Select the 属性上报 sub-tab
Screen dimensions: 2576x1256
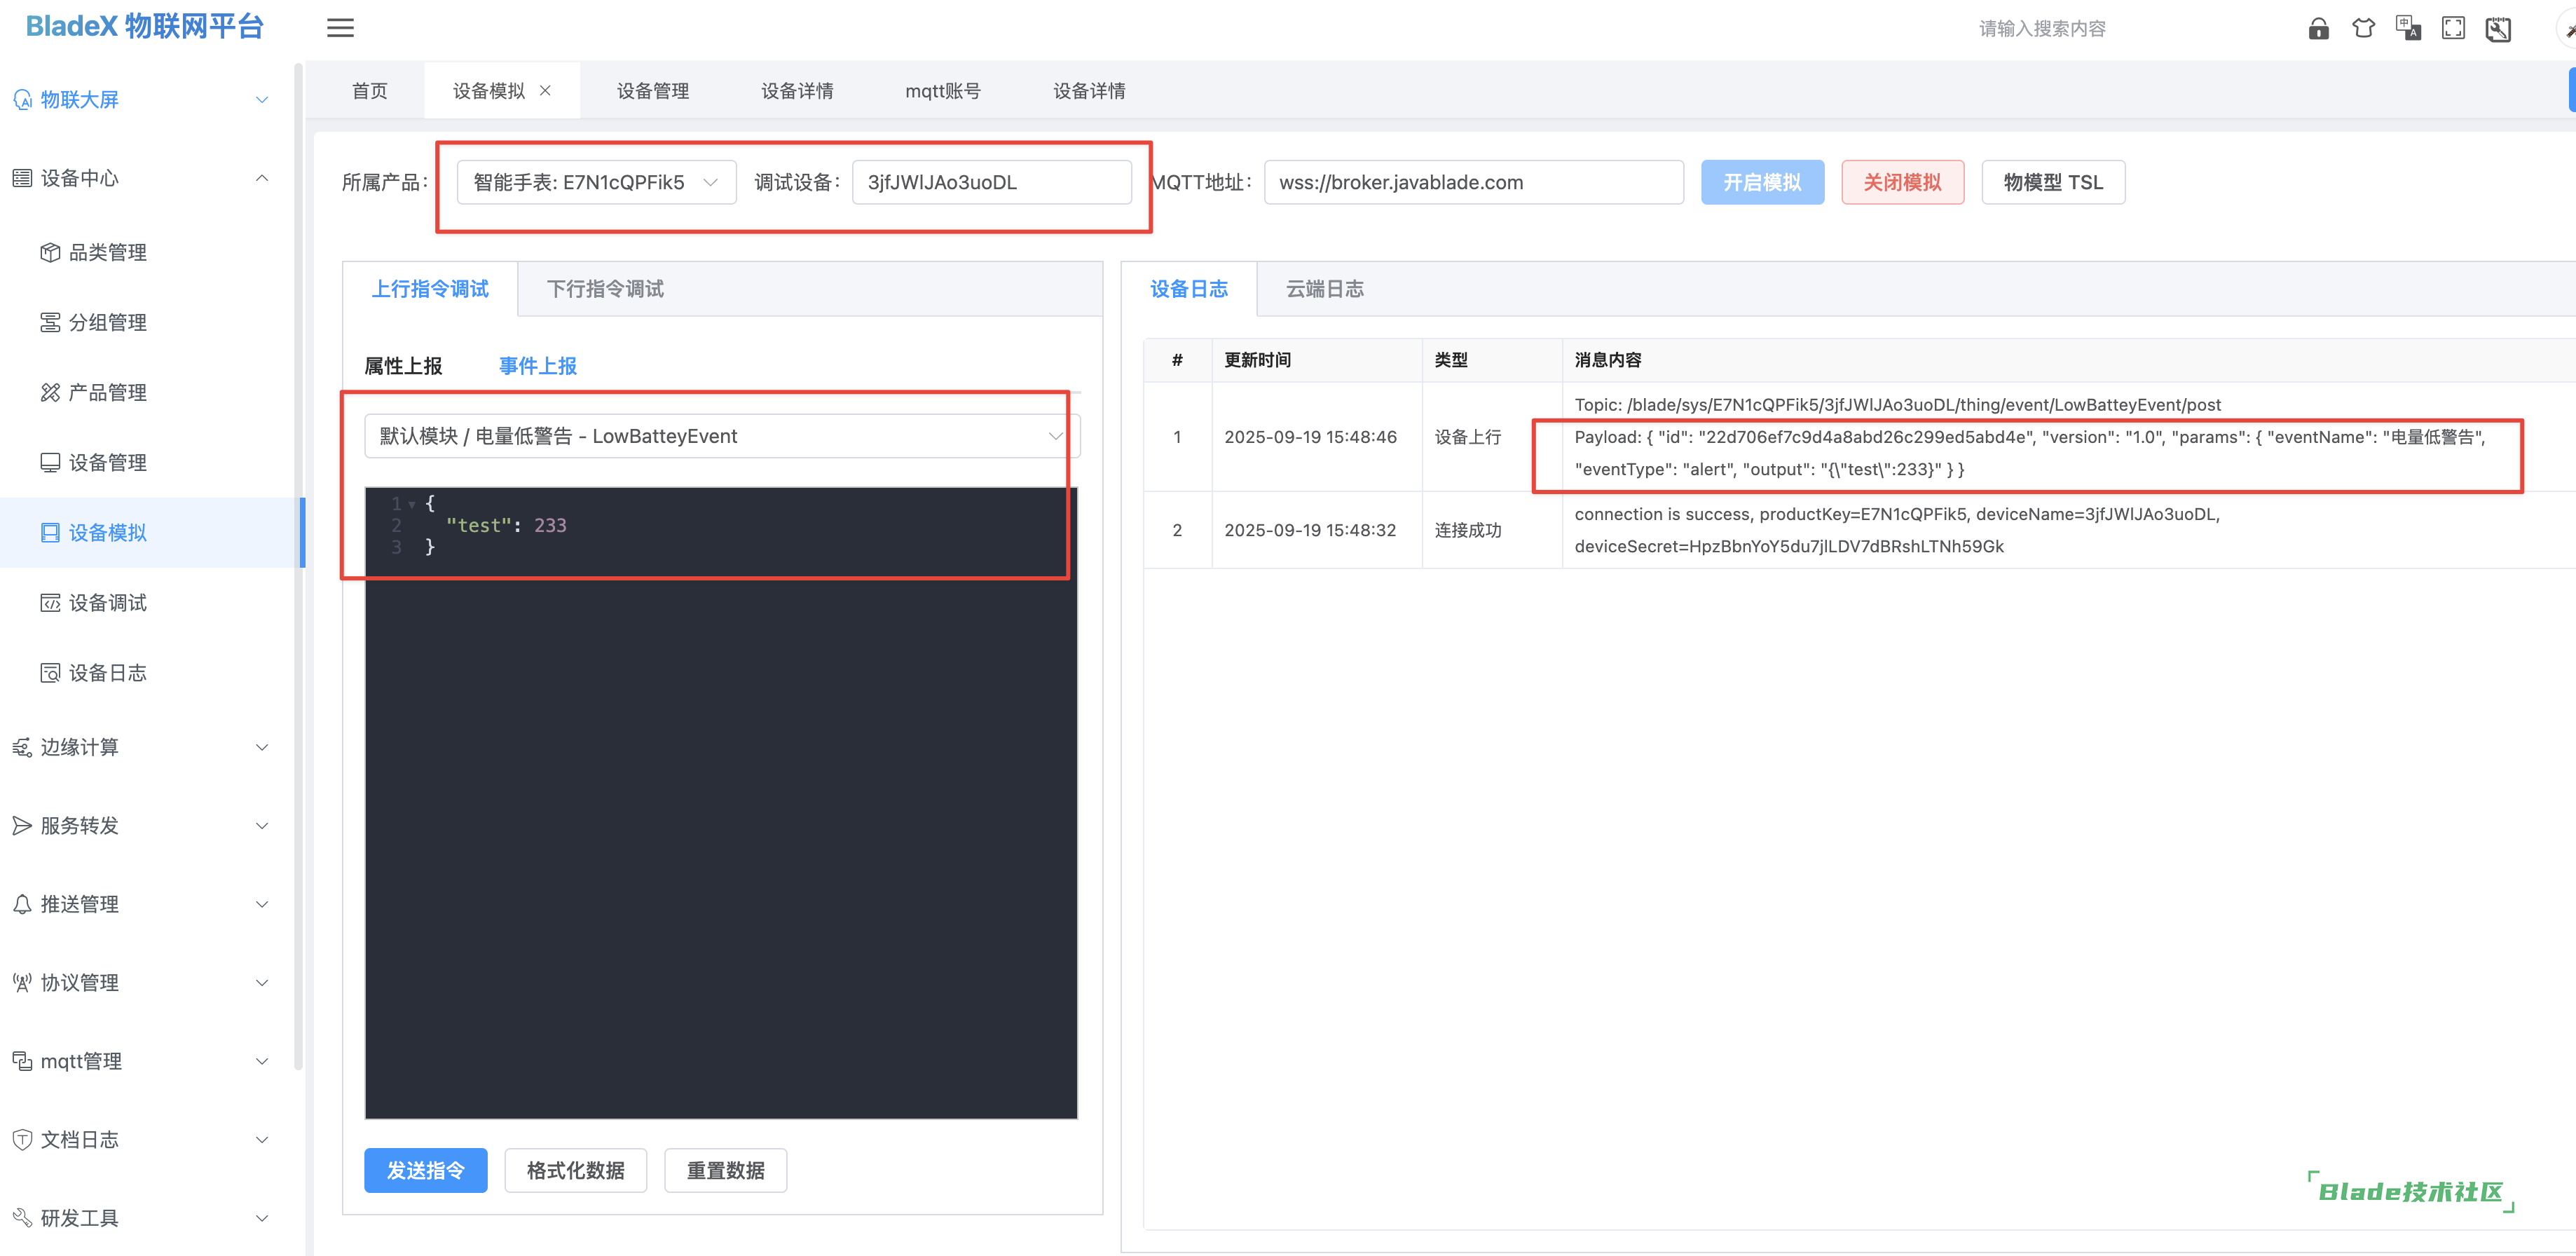click(403, 366)
